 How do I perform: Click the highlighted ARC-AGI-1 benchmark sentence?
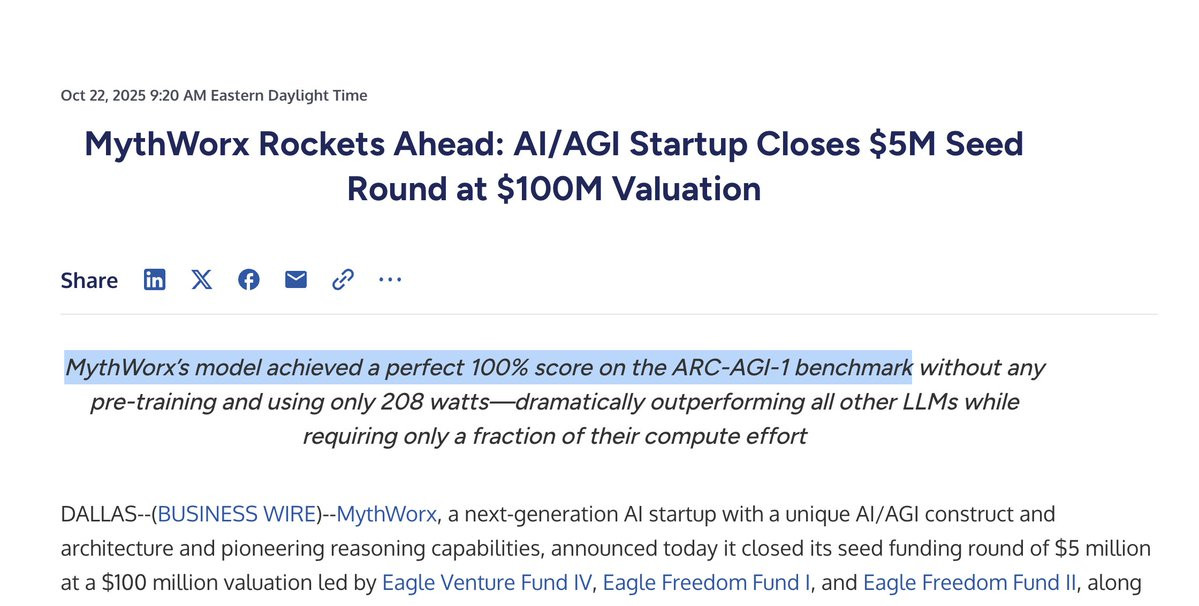pyautogui.click(x=489, y=368)
